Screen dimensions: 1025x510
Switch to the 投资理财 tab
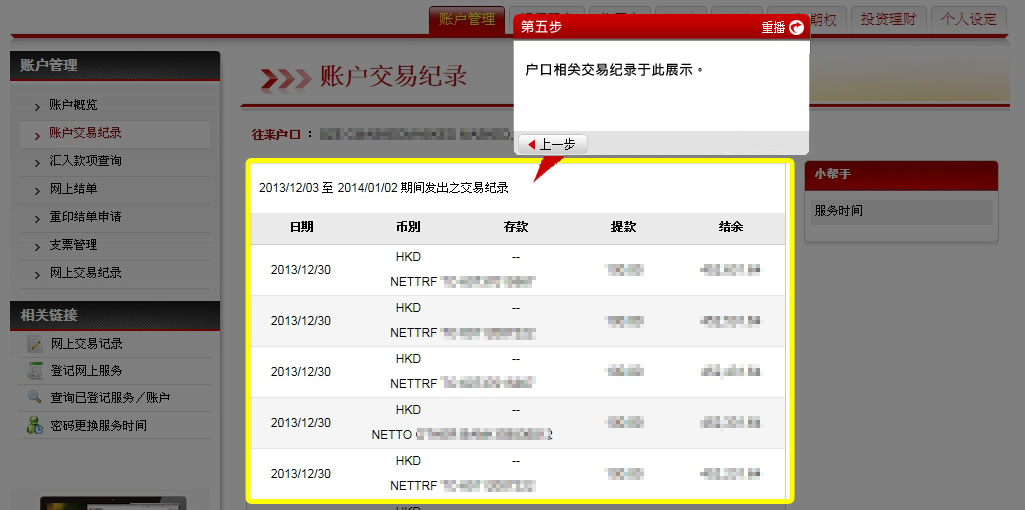[889, 19]
